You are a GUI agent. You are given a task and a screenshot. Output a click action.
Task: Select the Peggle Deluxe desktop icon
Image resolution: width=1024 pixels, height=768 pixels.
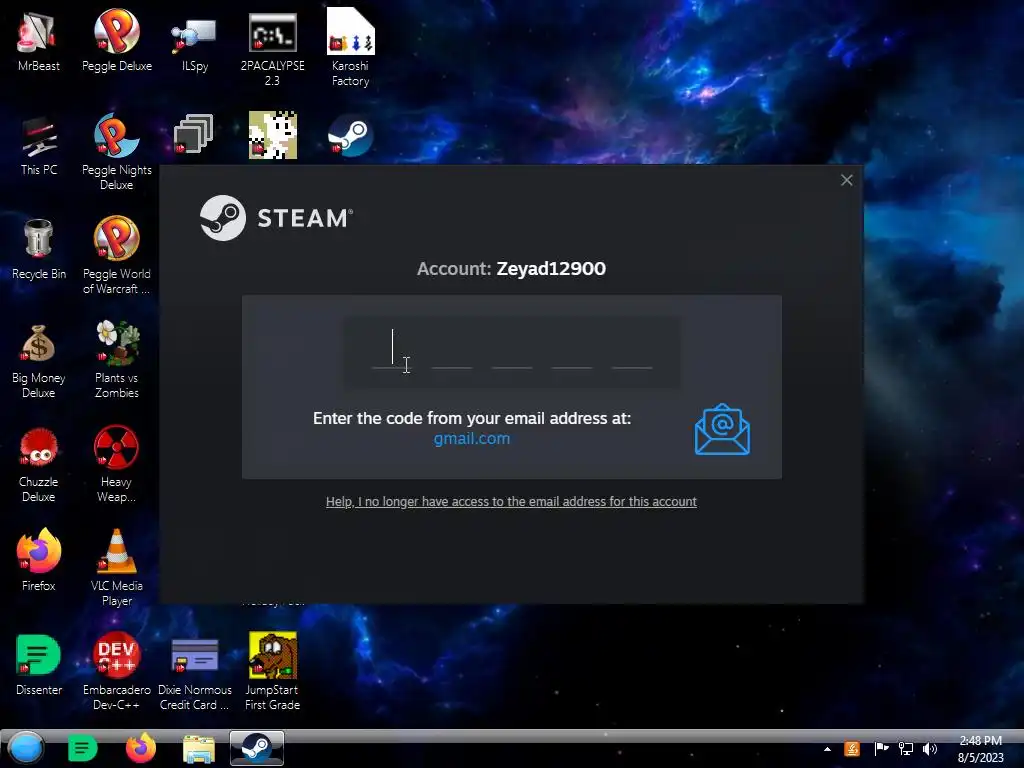click(117, 42)
